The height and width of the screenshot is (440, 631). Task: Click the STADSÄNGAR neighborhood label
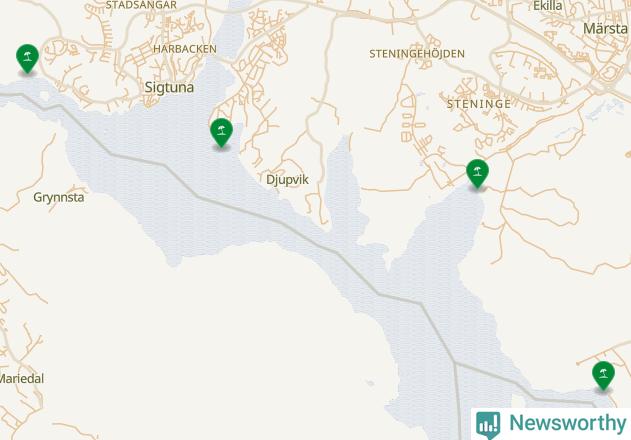tap(141, 5)
